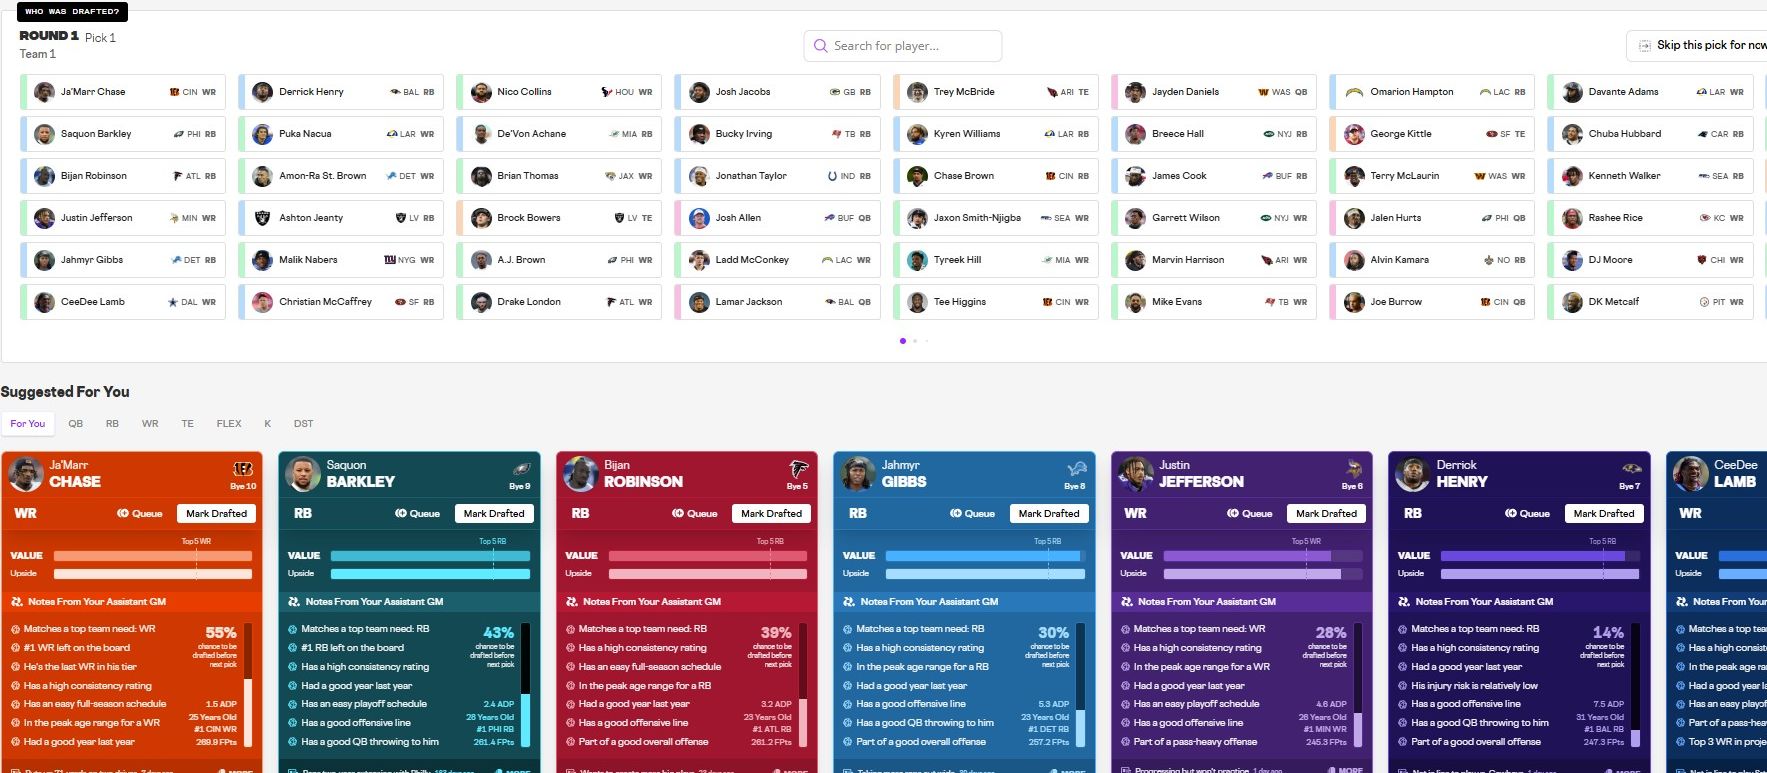Click Henry VALUE bar
This screenshot has height=773, width=1767.
1541,556
